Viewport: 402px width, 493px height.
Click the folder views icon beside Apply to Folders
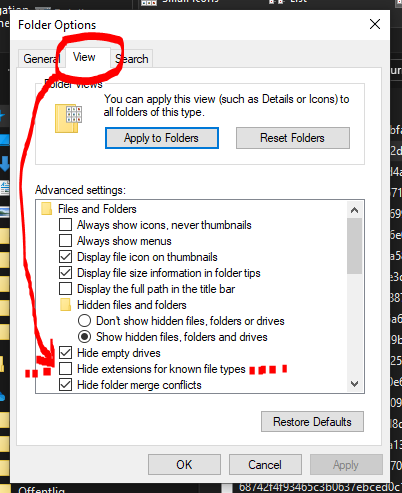coord(68,118)
